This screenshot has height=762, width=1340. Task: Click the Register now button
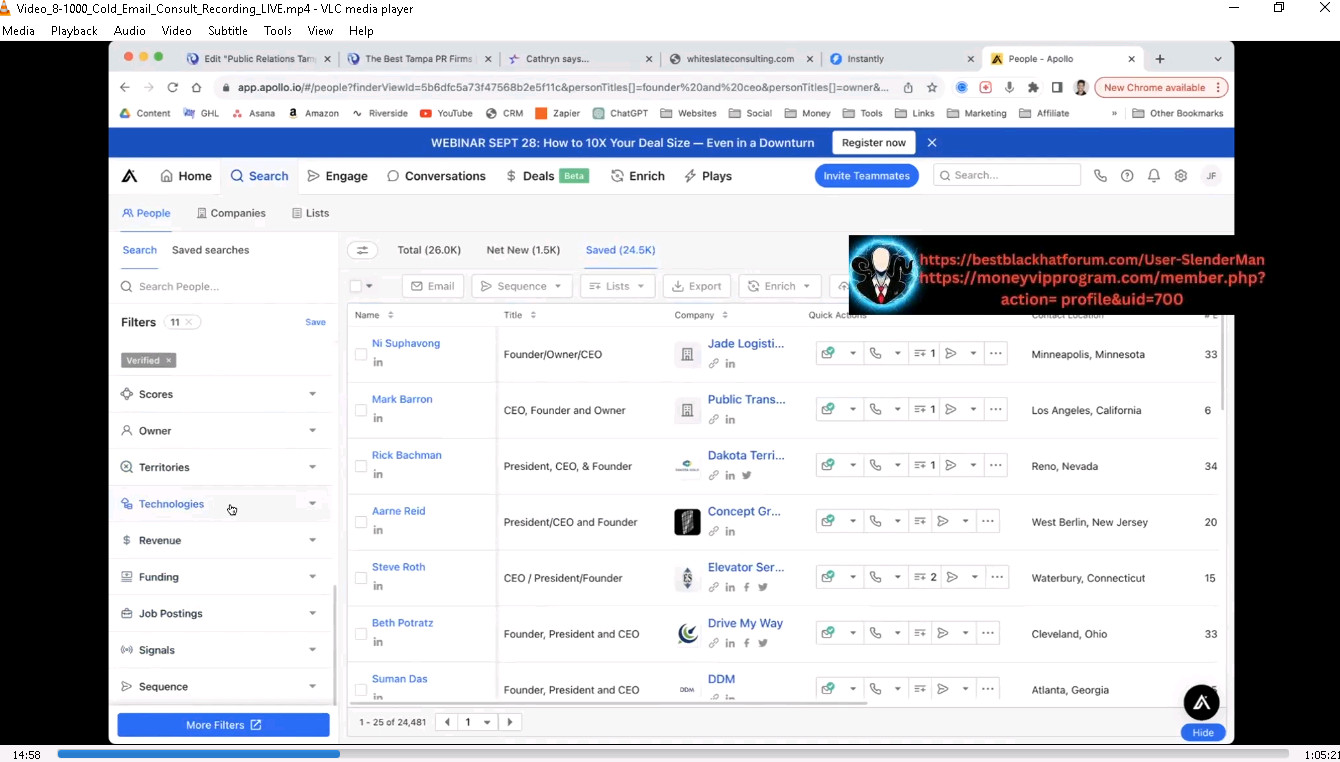(x=874, y=143)
